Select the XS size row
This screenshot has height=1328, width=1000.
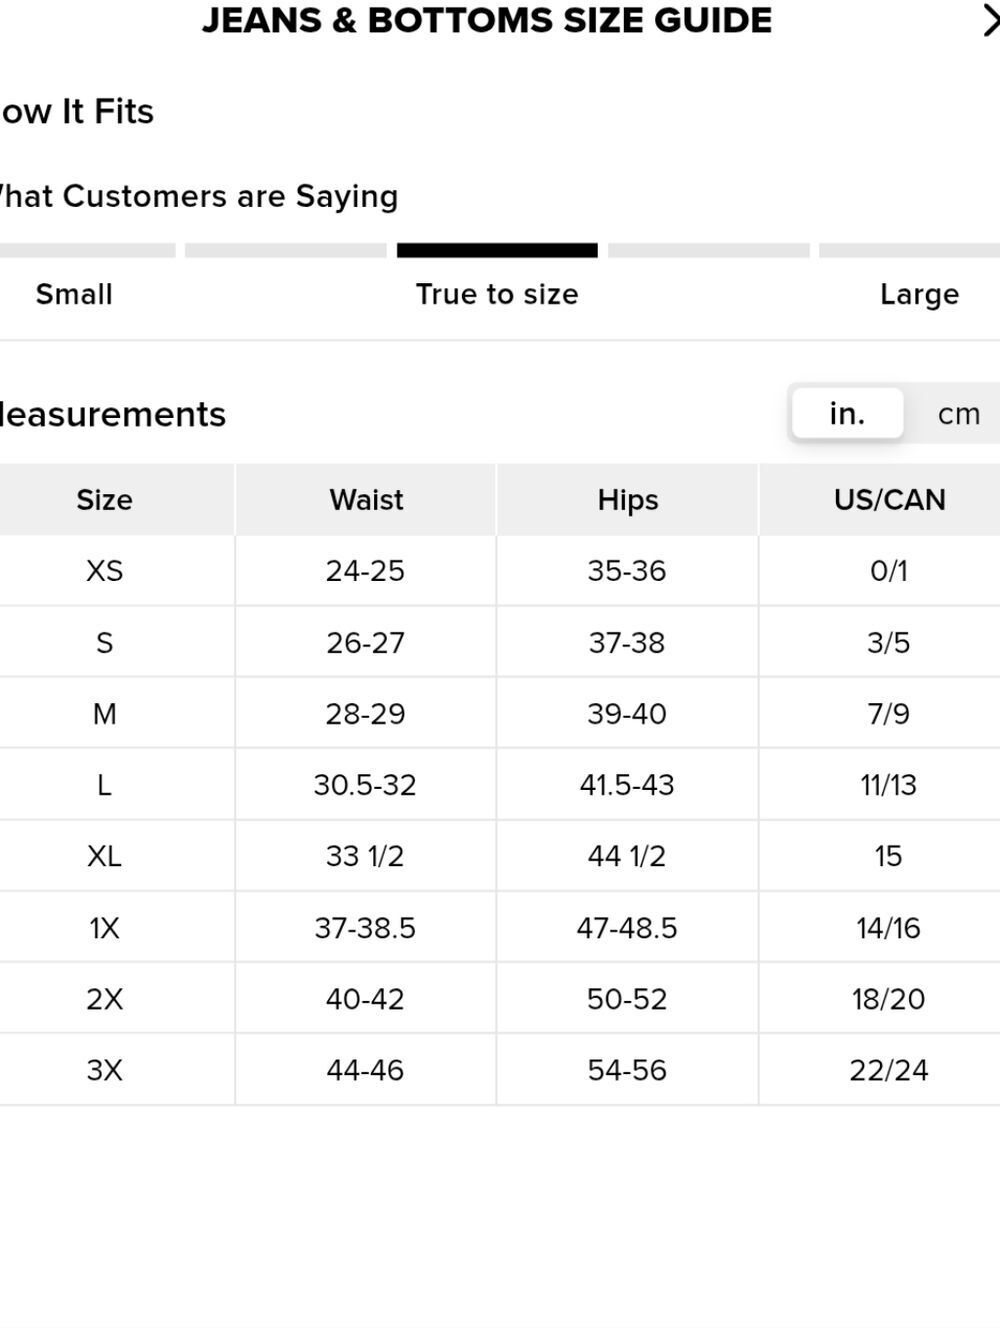tap(500, 571)
